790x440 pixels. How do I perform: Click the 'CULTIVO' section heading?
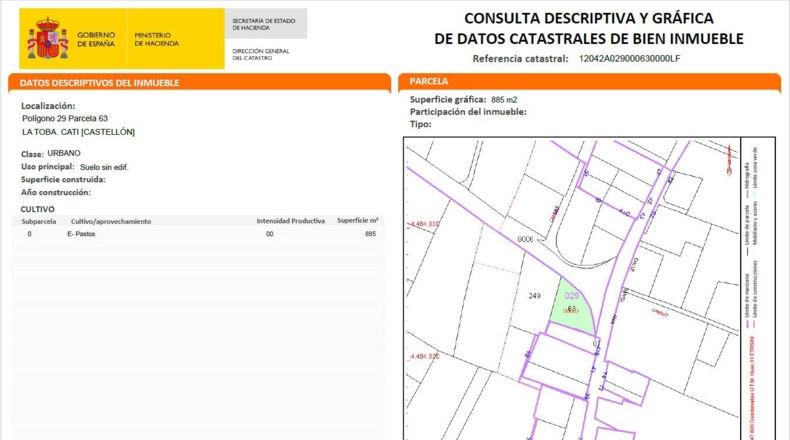37,209
